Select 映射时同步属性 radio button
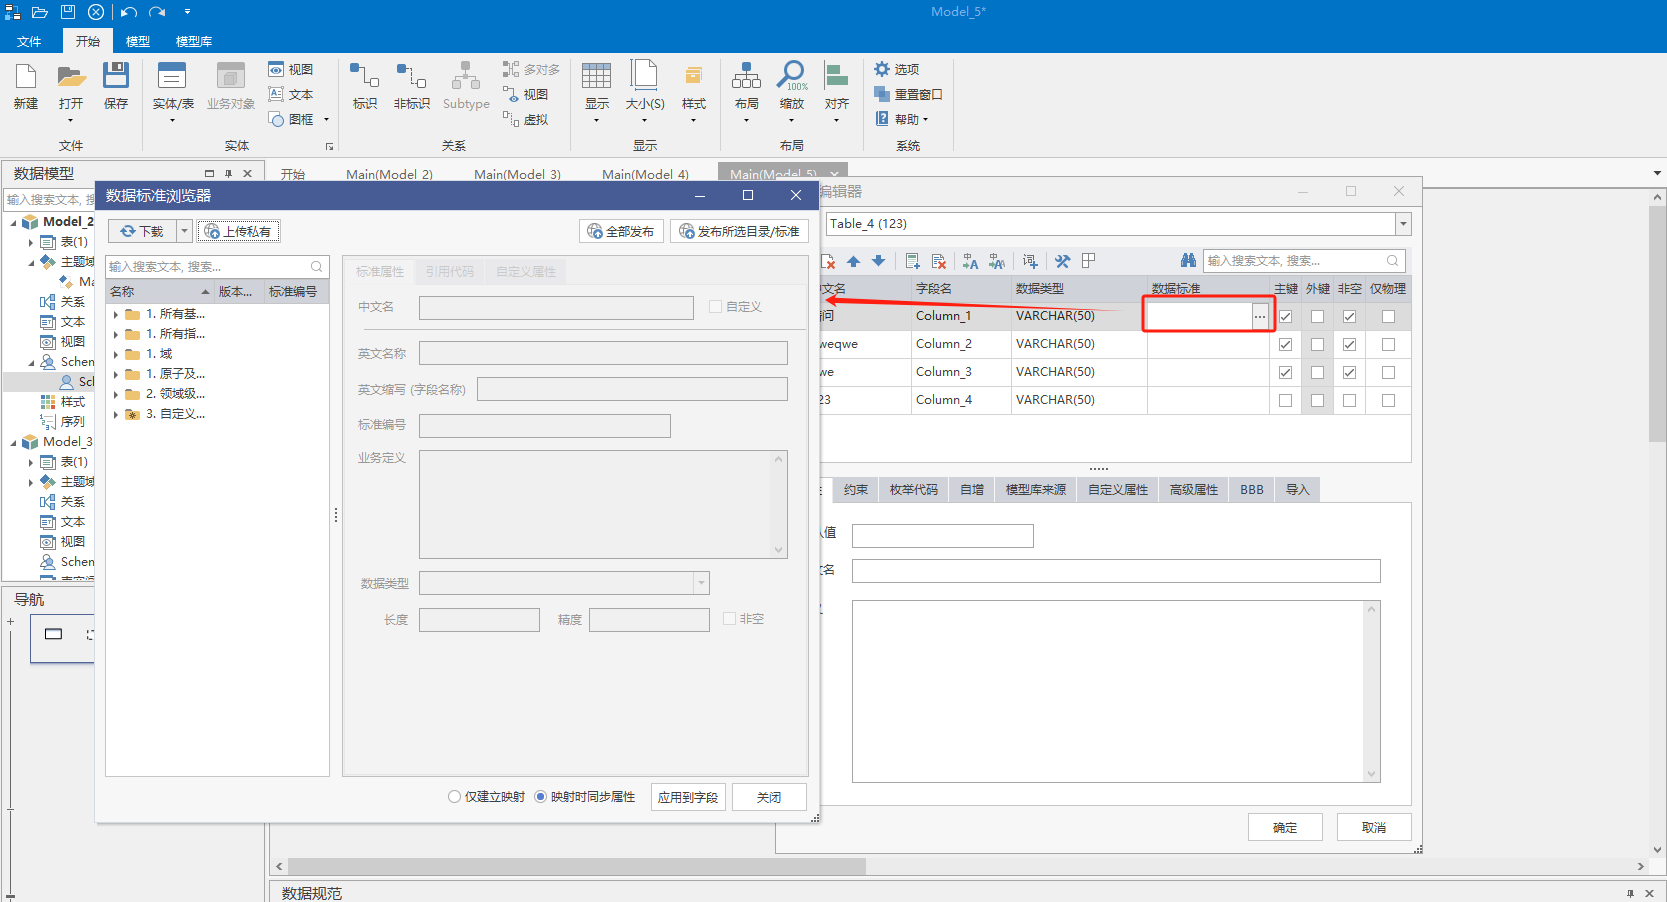1667x902 pixels. pyautogui.click(x=541, y=797)
